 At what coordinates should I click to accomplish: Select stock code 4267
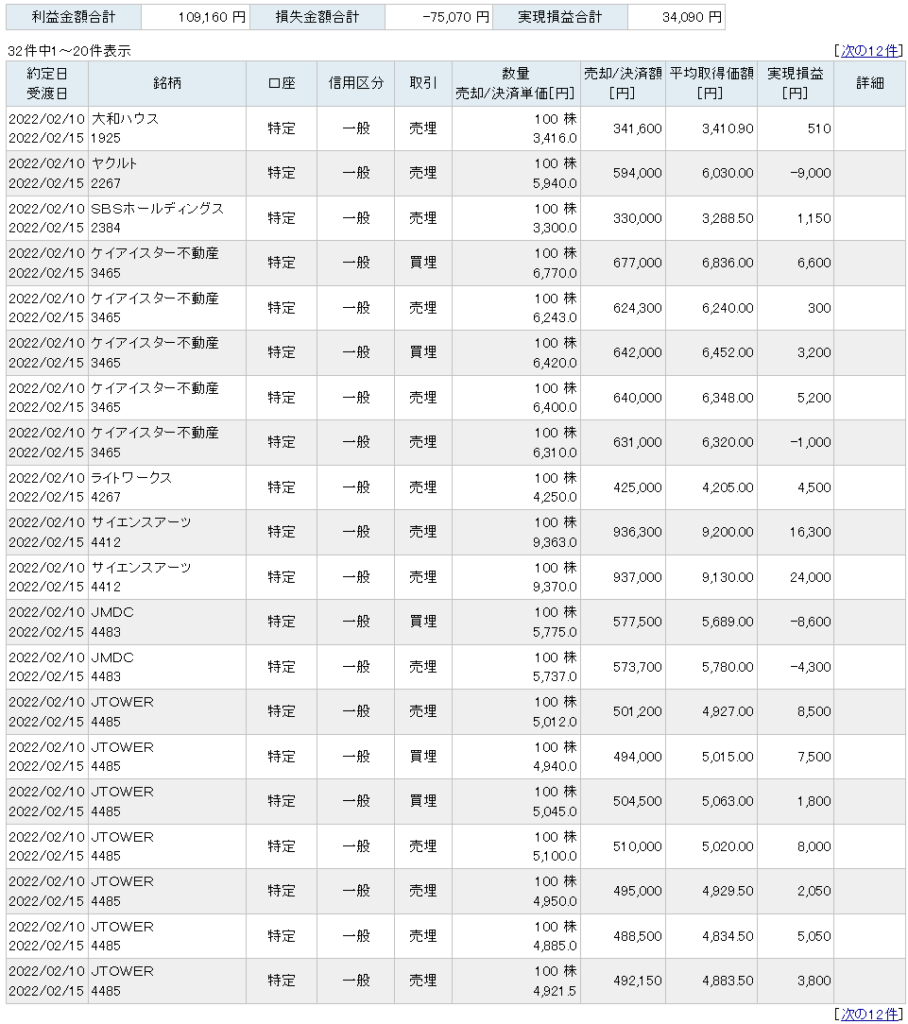coord(106,498)
